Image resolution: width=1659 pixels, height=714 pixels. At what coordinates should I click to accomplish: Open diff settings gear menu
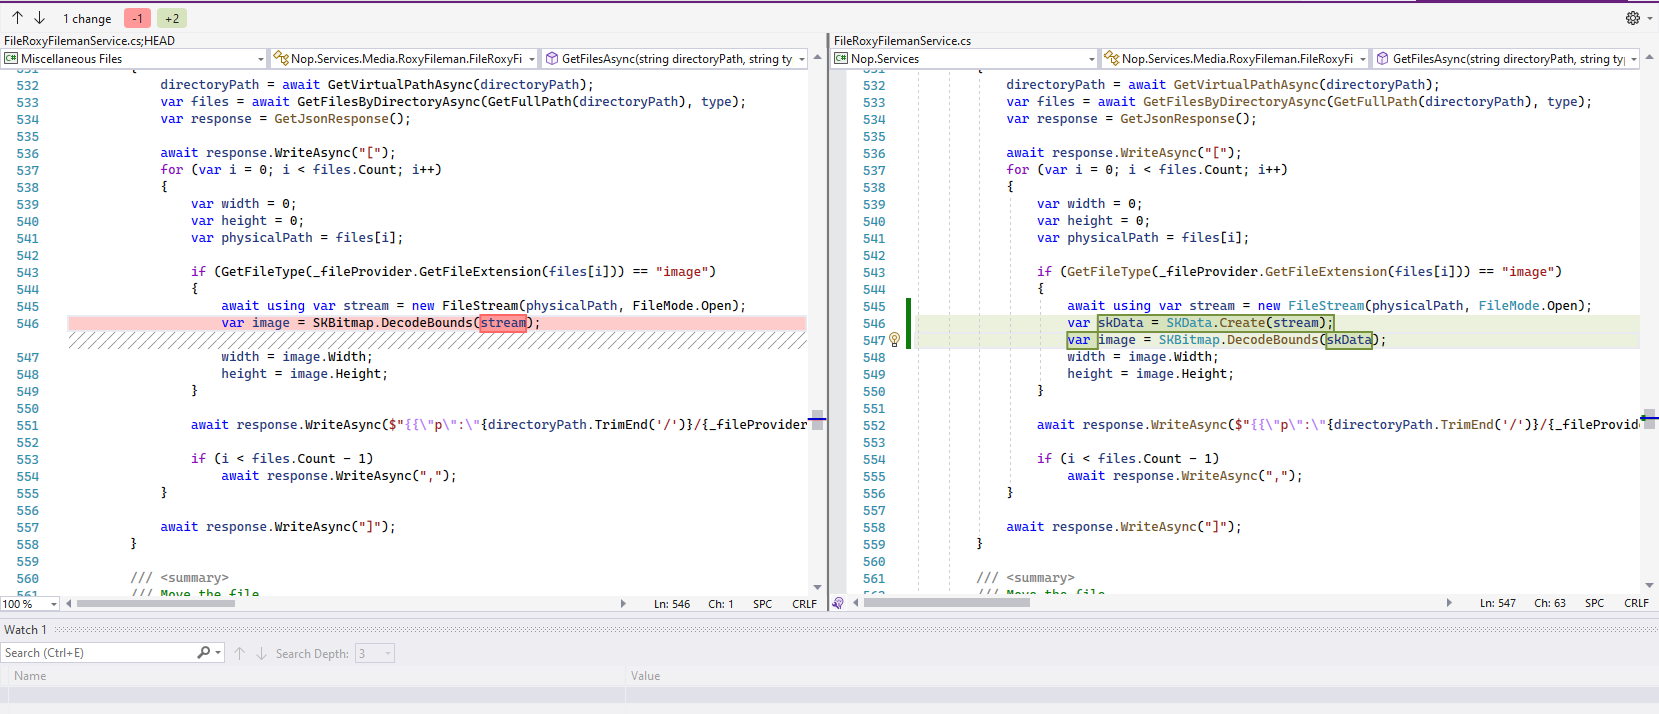pos(1633,18)
